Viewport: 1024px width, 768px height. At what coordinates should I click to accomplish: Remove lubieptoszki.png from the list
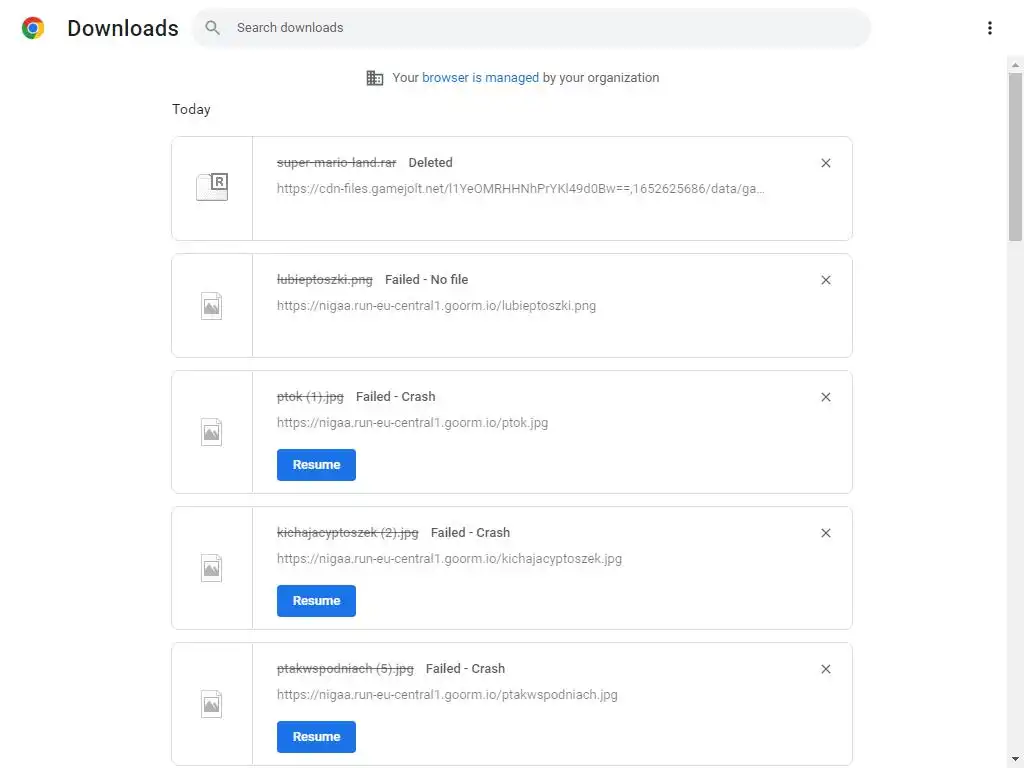click(826, 280)
